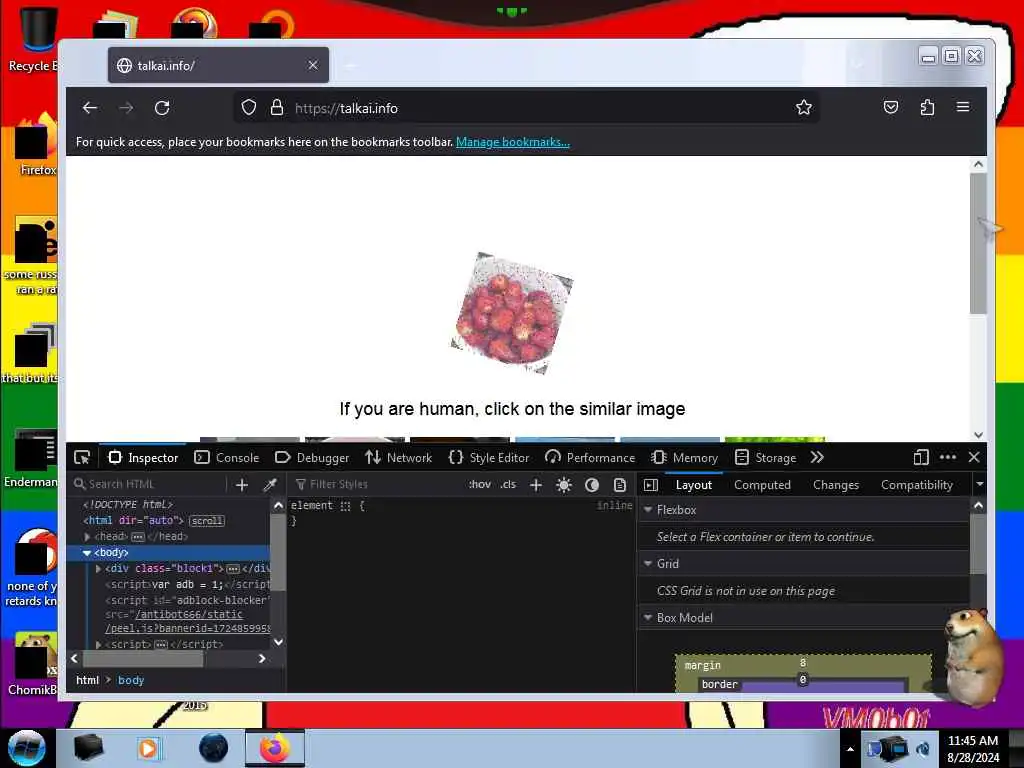Expand the last script node
The width and height of the screenshot is (1024, 768).
click(99, 644)
